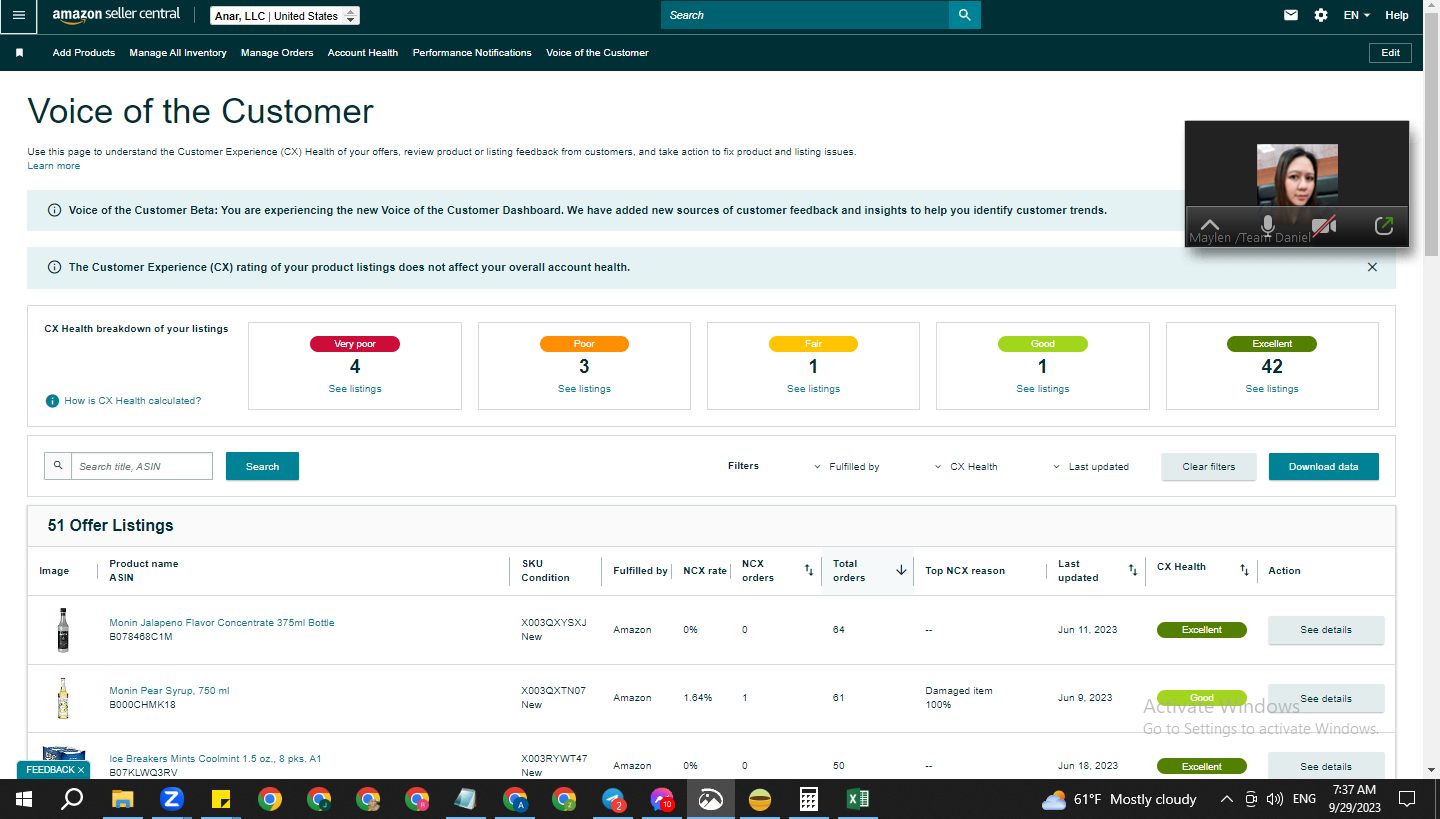
Task: Dismiss the CX rating notice with X
Action: click(x=1372, y=267)
